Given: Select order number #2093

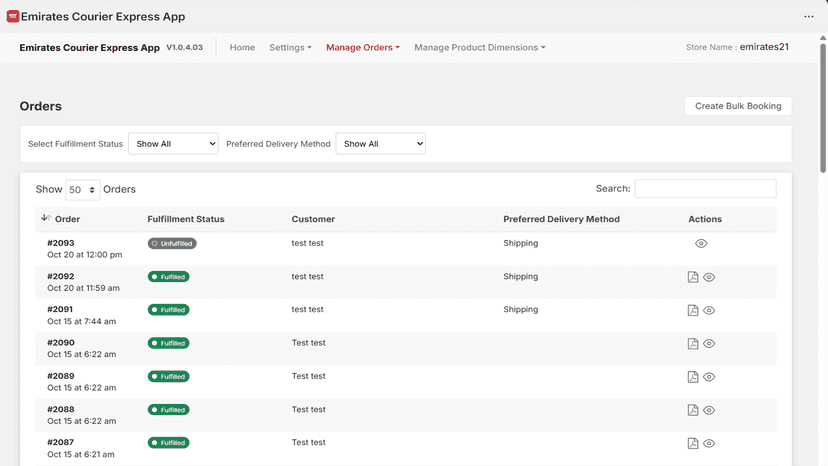Looking at the screenshot, I should point(61,243).
